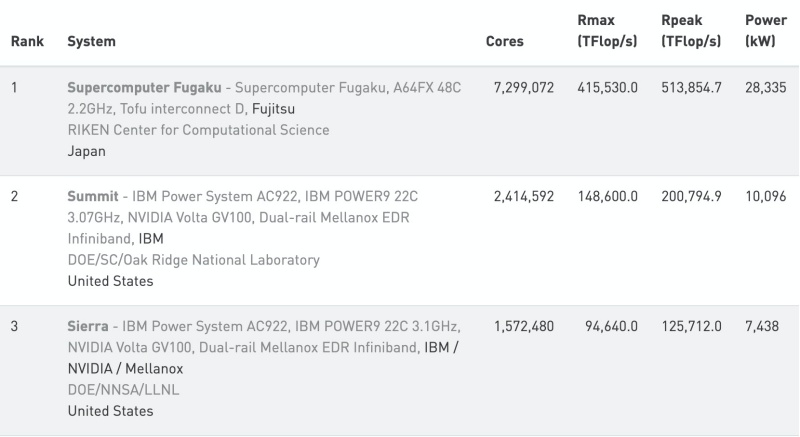Viewport: 800px width, 437px height.
Task: Click the Rpeak (TFlop/s) column header
Action: (692, 32)
